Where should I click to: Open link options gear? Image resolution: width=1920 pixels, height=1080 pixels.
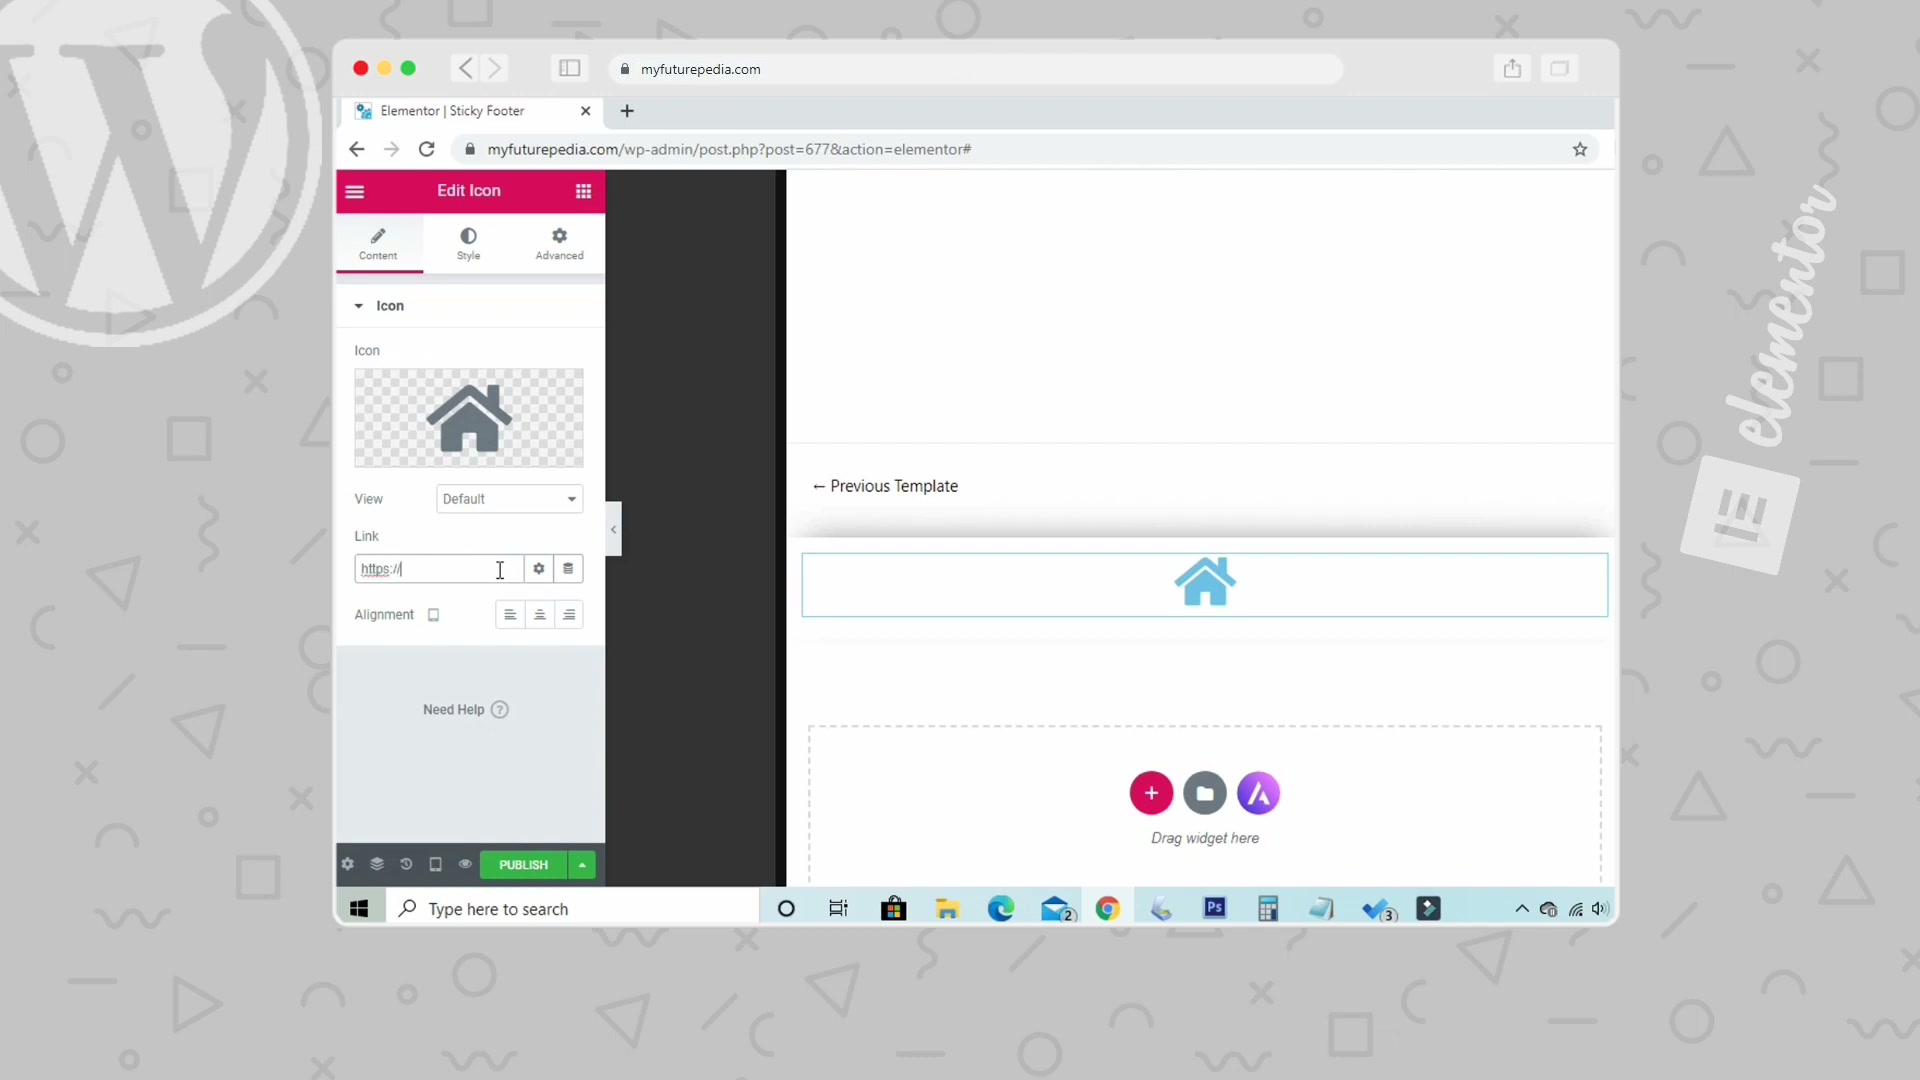point(539,569)
